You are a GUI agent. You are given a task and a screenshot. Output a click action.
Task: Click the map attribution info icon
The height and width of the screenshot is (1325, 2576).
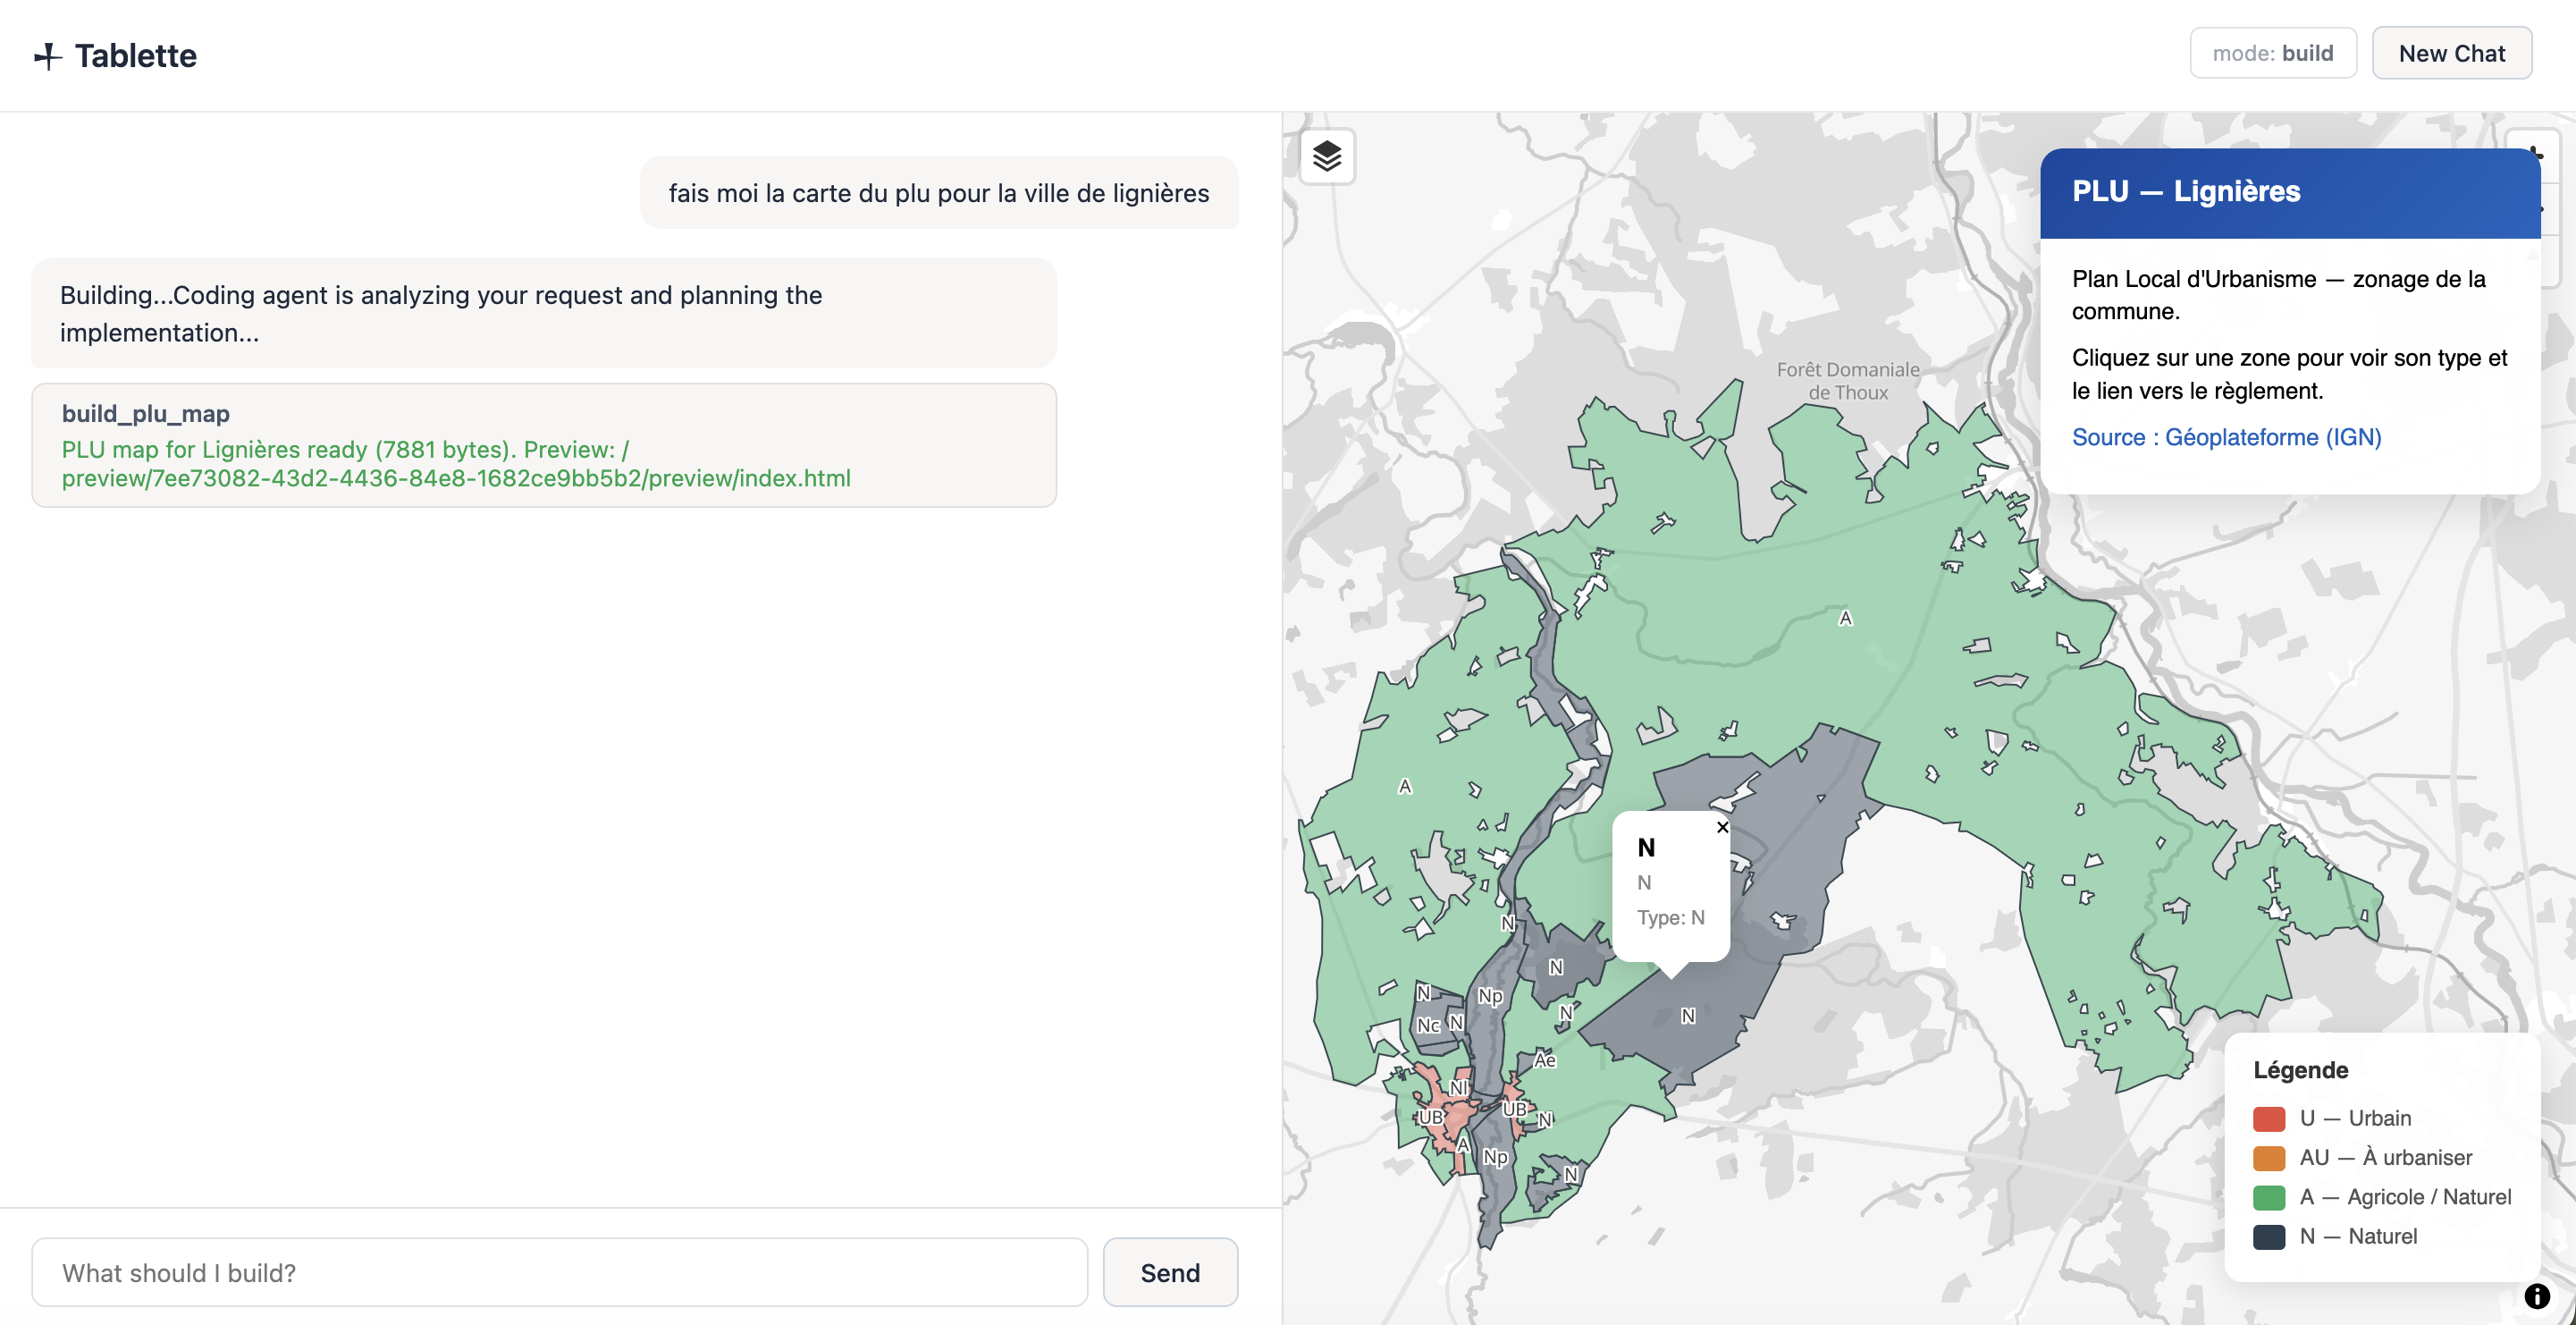point(2537,1296)
